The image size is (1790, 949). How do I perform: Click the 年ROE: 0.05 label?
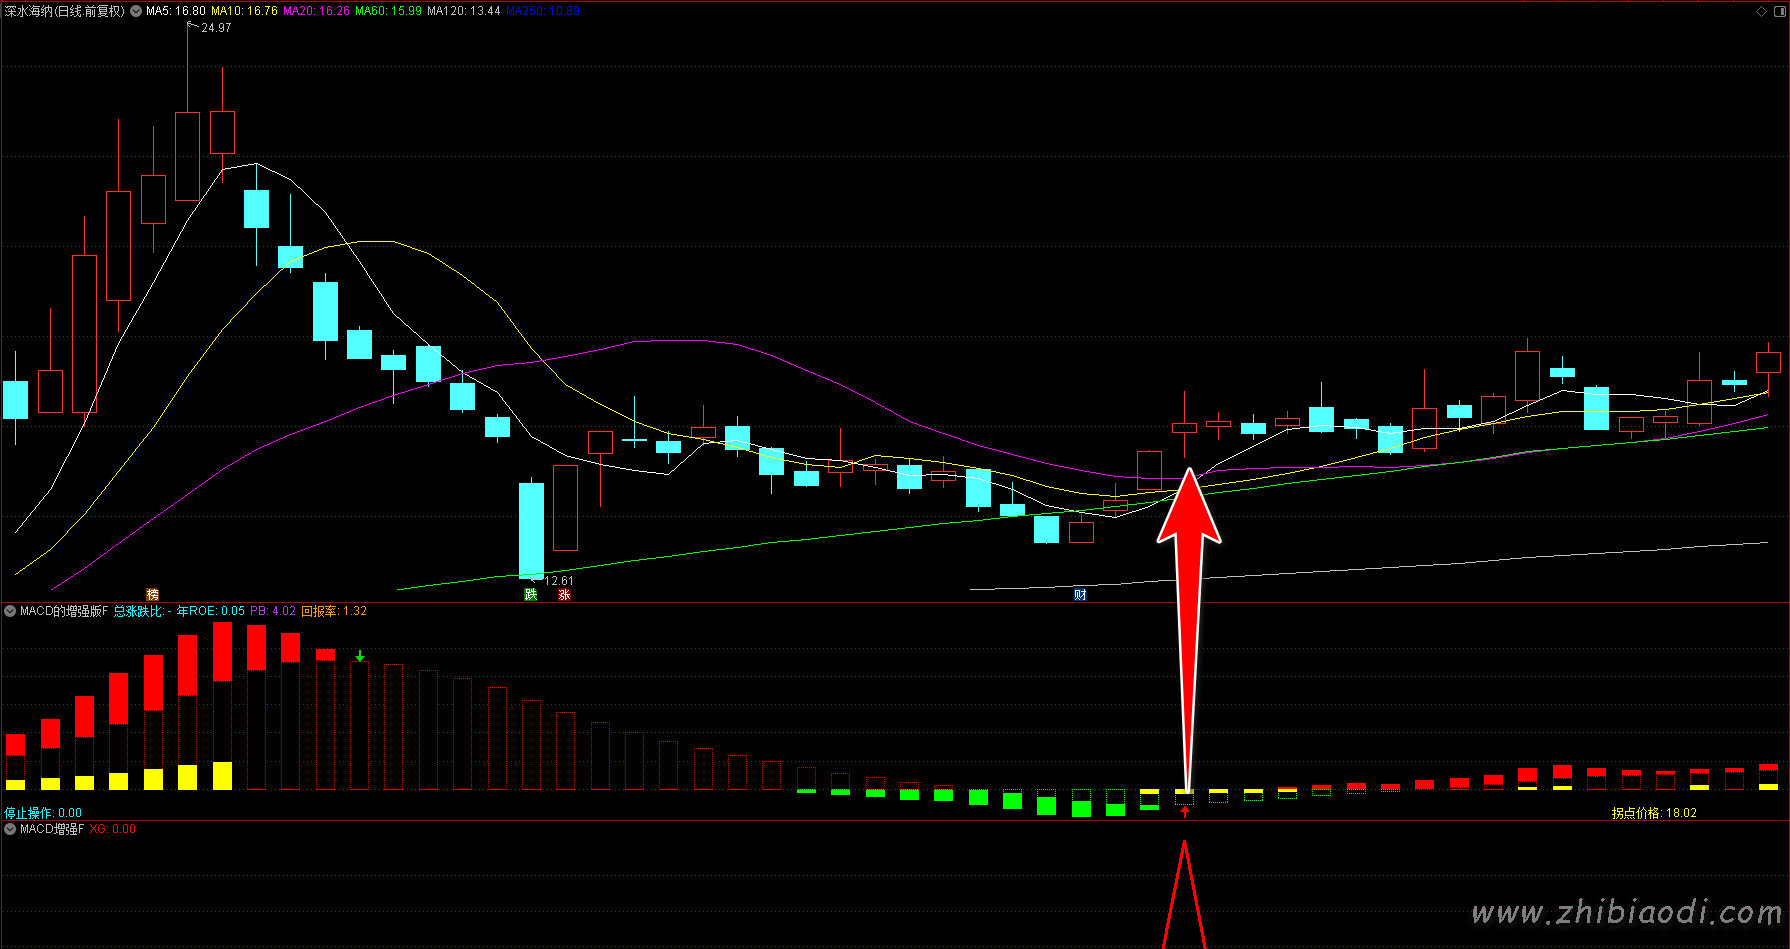(x=210, y=611)
